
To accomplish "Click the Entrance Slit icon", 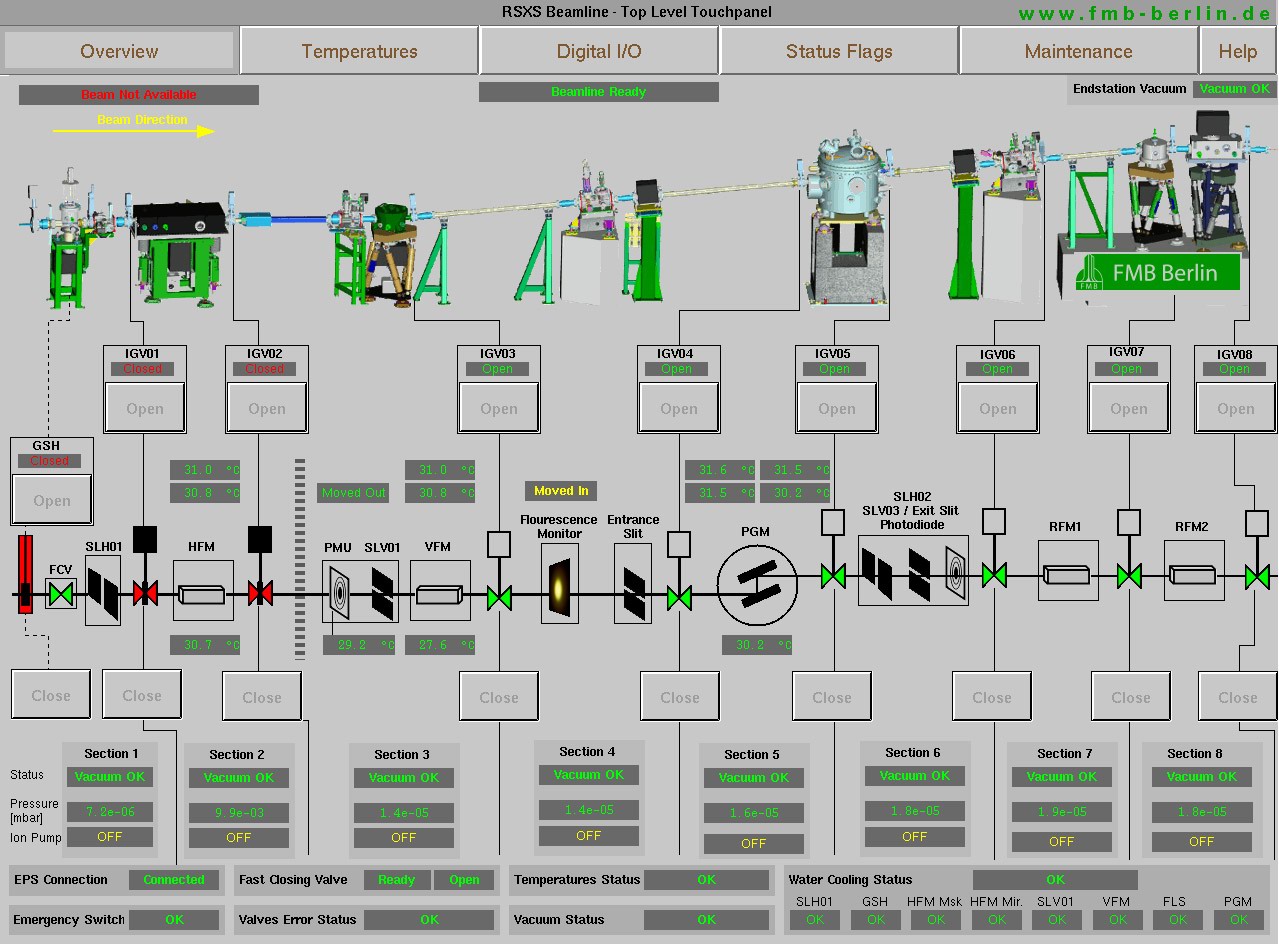I will coord(632,590).
